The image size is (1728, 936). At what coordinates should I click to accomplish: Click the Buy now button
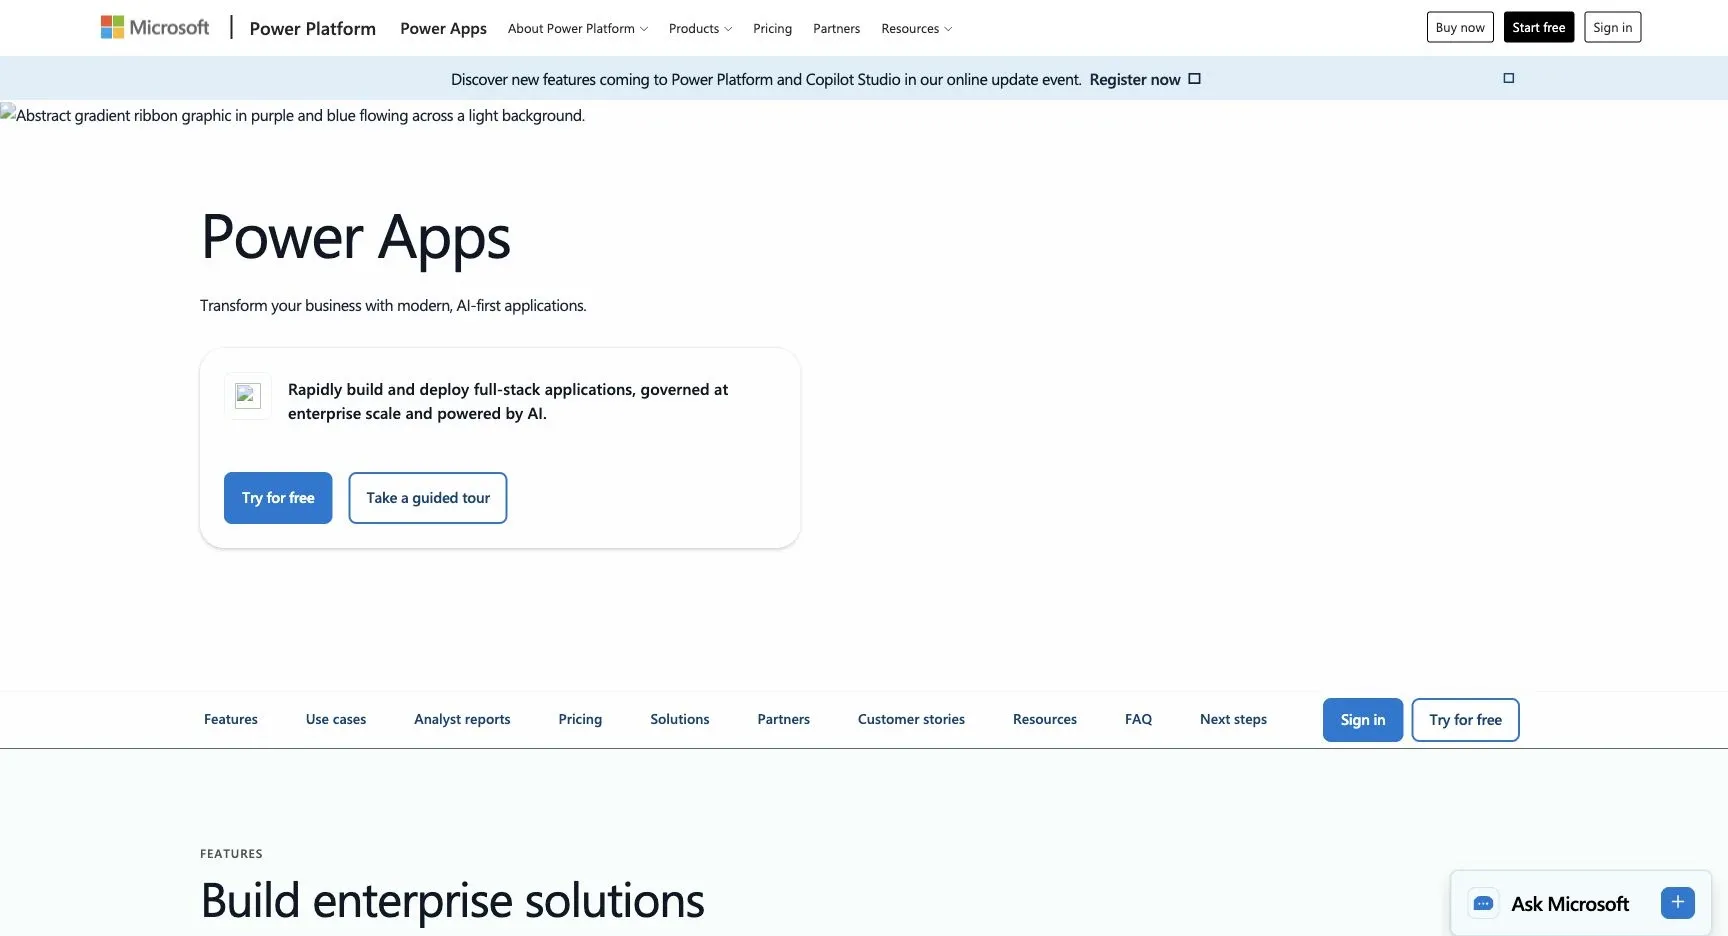tap(1460, 27)
